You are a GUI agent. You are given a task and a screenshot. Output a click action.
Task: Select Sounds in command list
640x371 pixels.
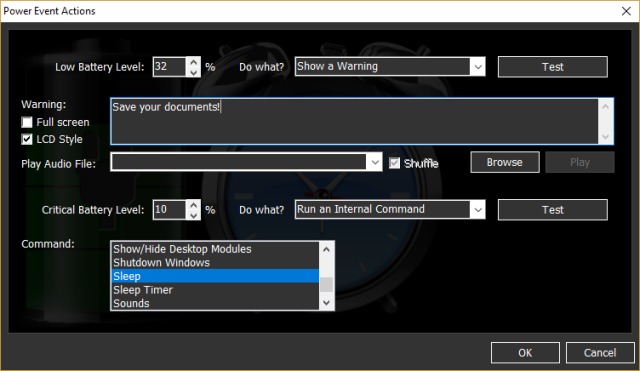[215, 303]
